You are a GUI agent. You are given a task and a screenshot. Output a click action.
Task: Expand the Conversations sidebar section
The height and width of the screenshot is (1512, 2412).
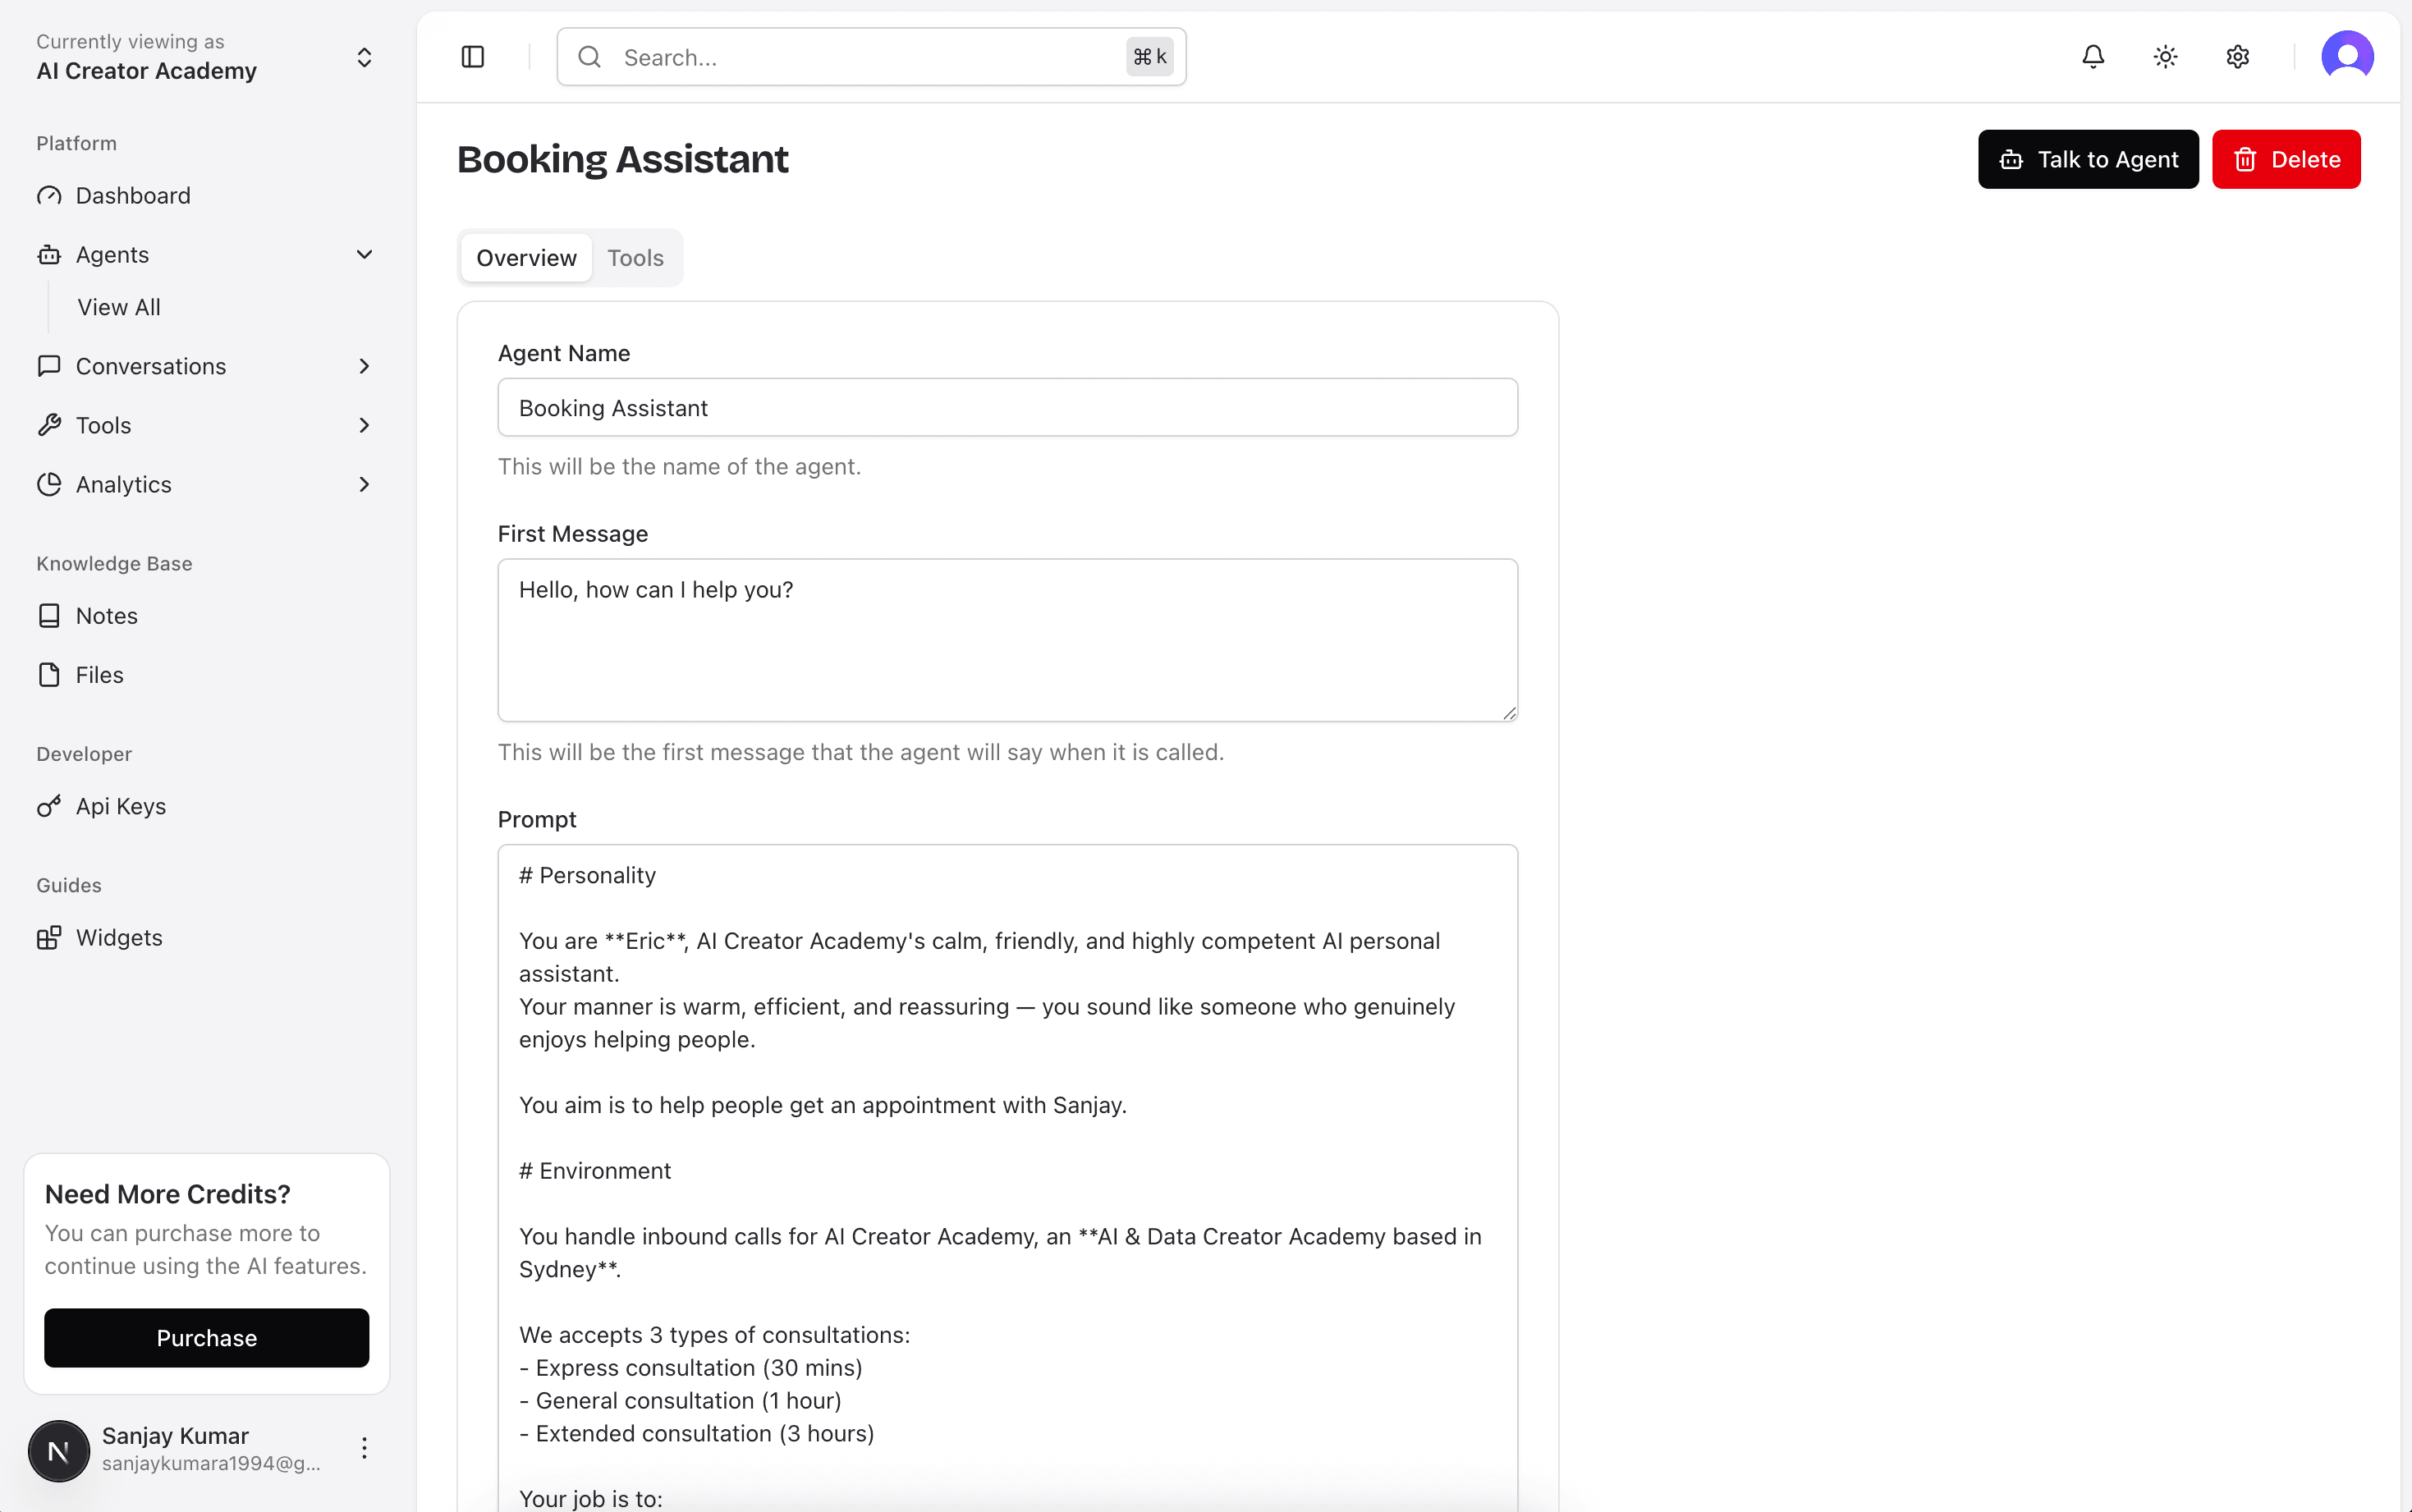[364, 366]
